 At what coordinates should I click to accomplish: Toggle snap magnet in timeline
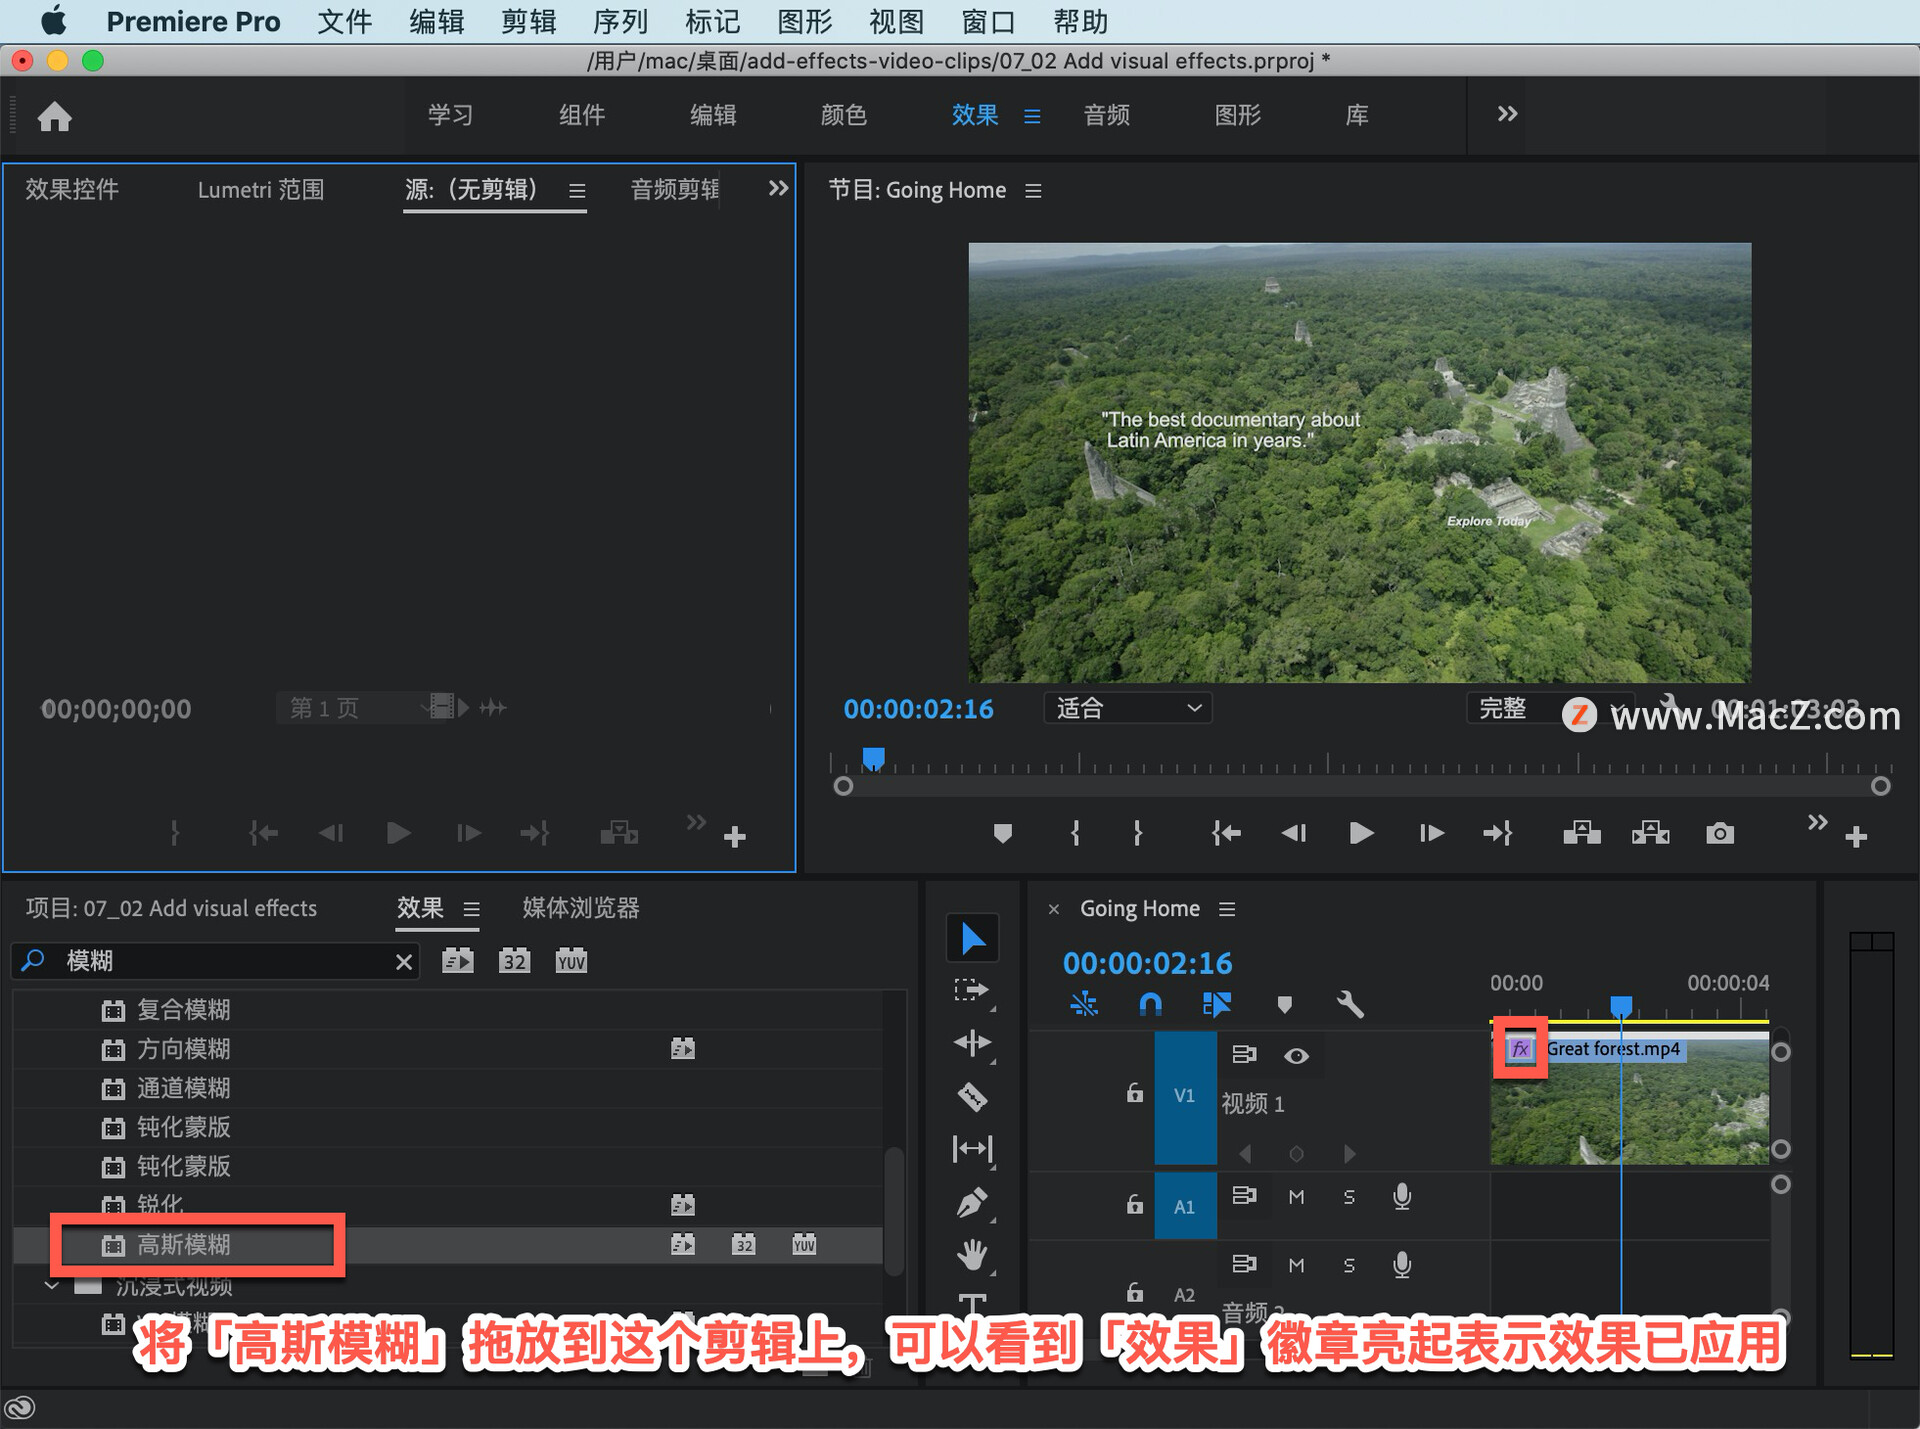coord(1150,1004)
